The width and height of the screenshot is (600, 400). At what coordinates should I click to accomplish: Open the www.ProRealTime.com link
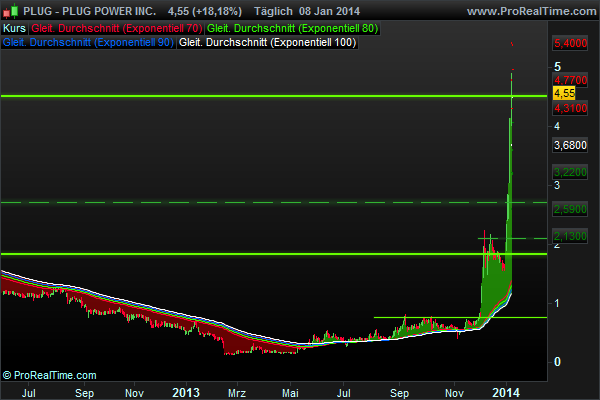click(x=532, y=11)
